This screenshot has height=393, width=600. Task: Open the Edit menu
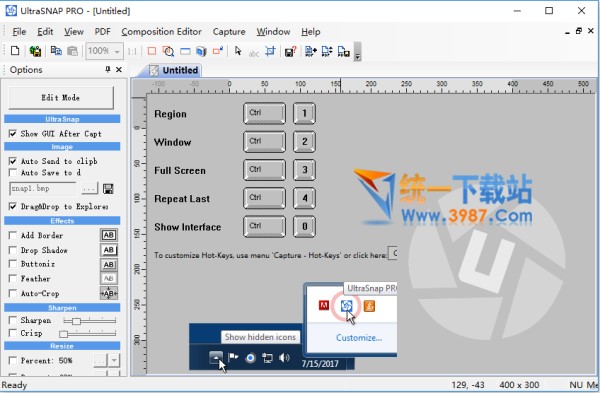[x=45, y=32]
